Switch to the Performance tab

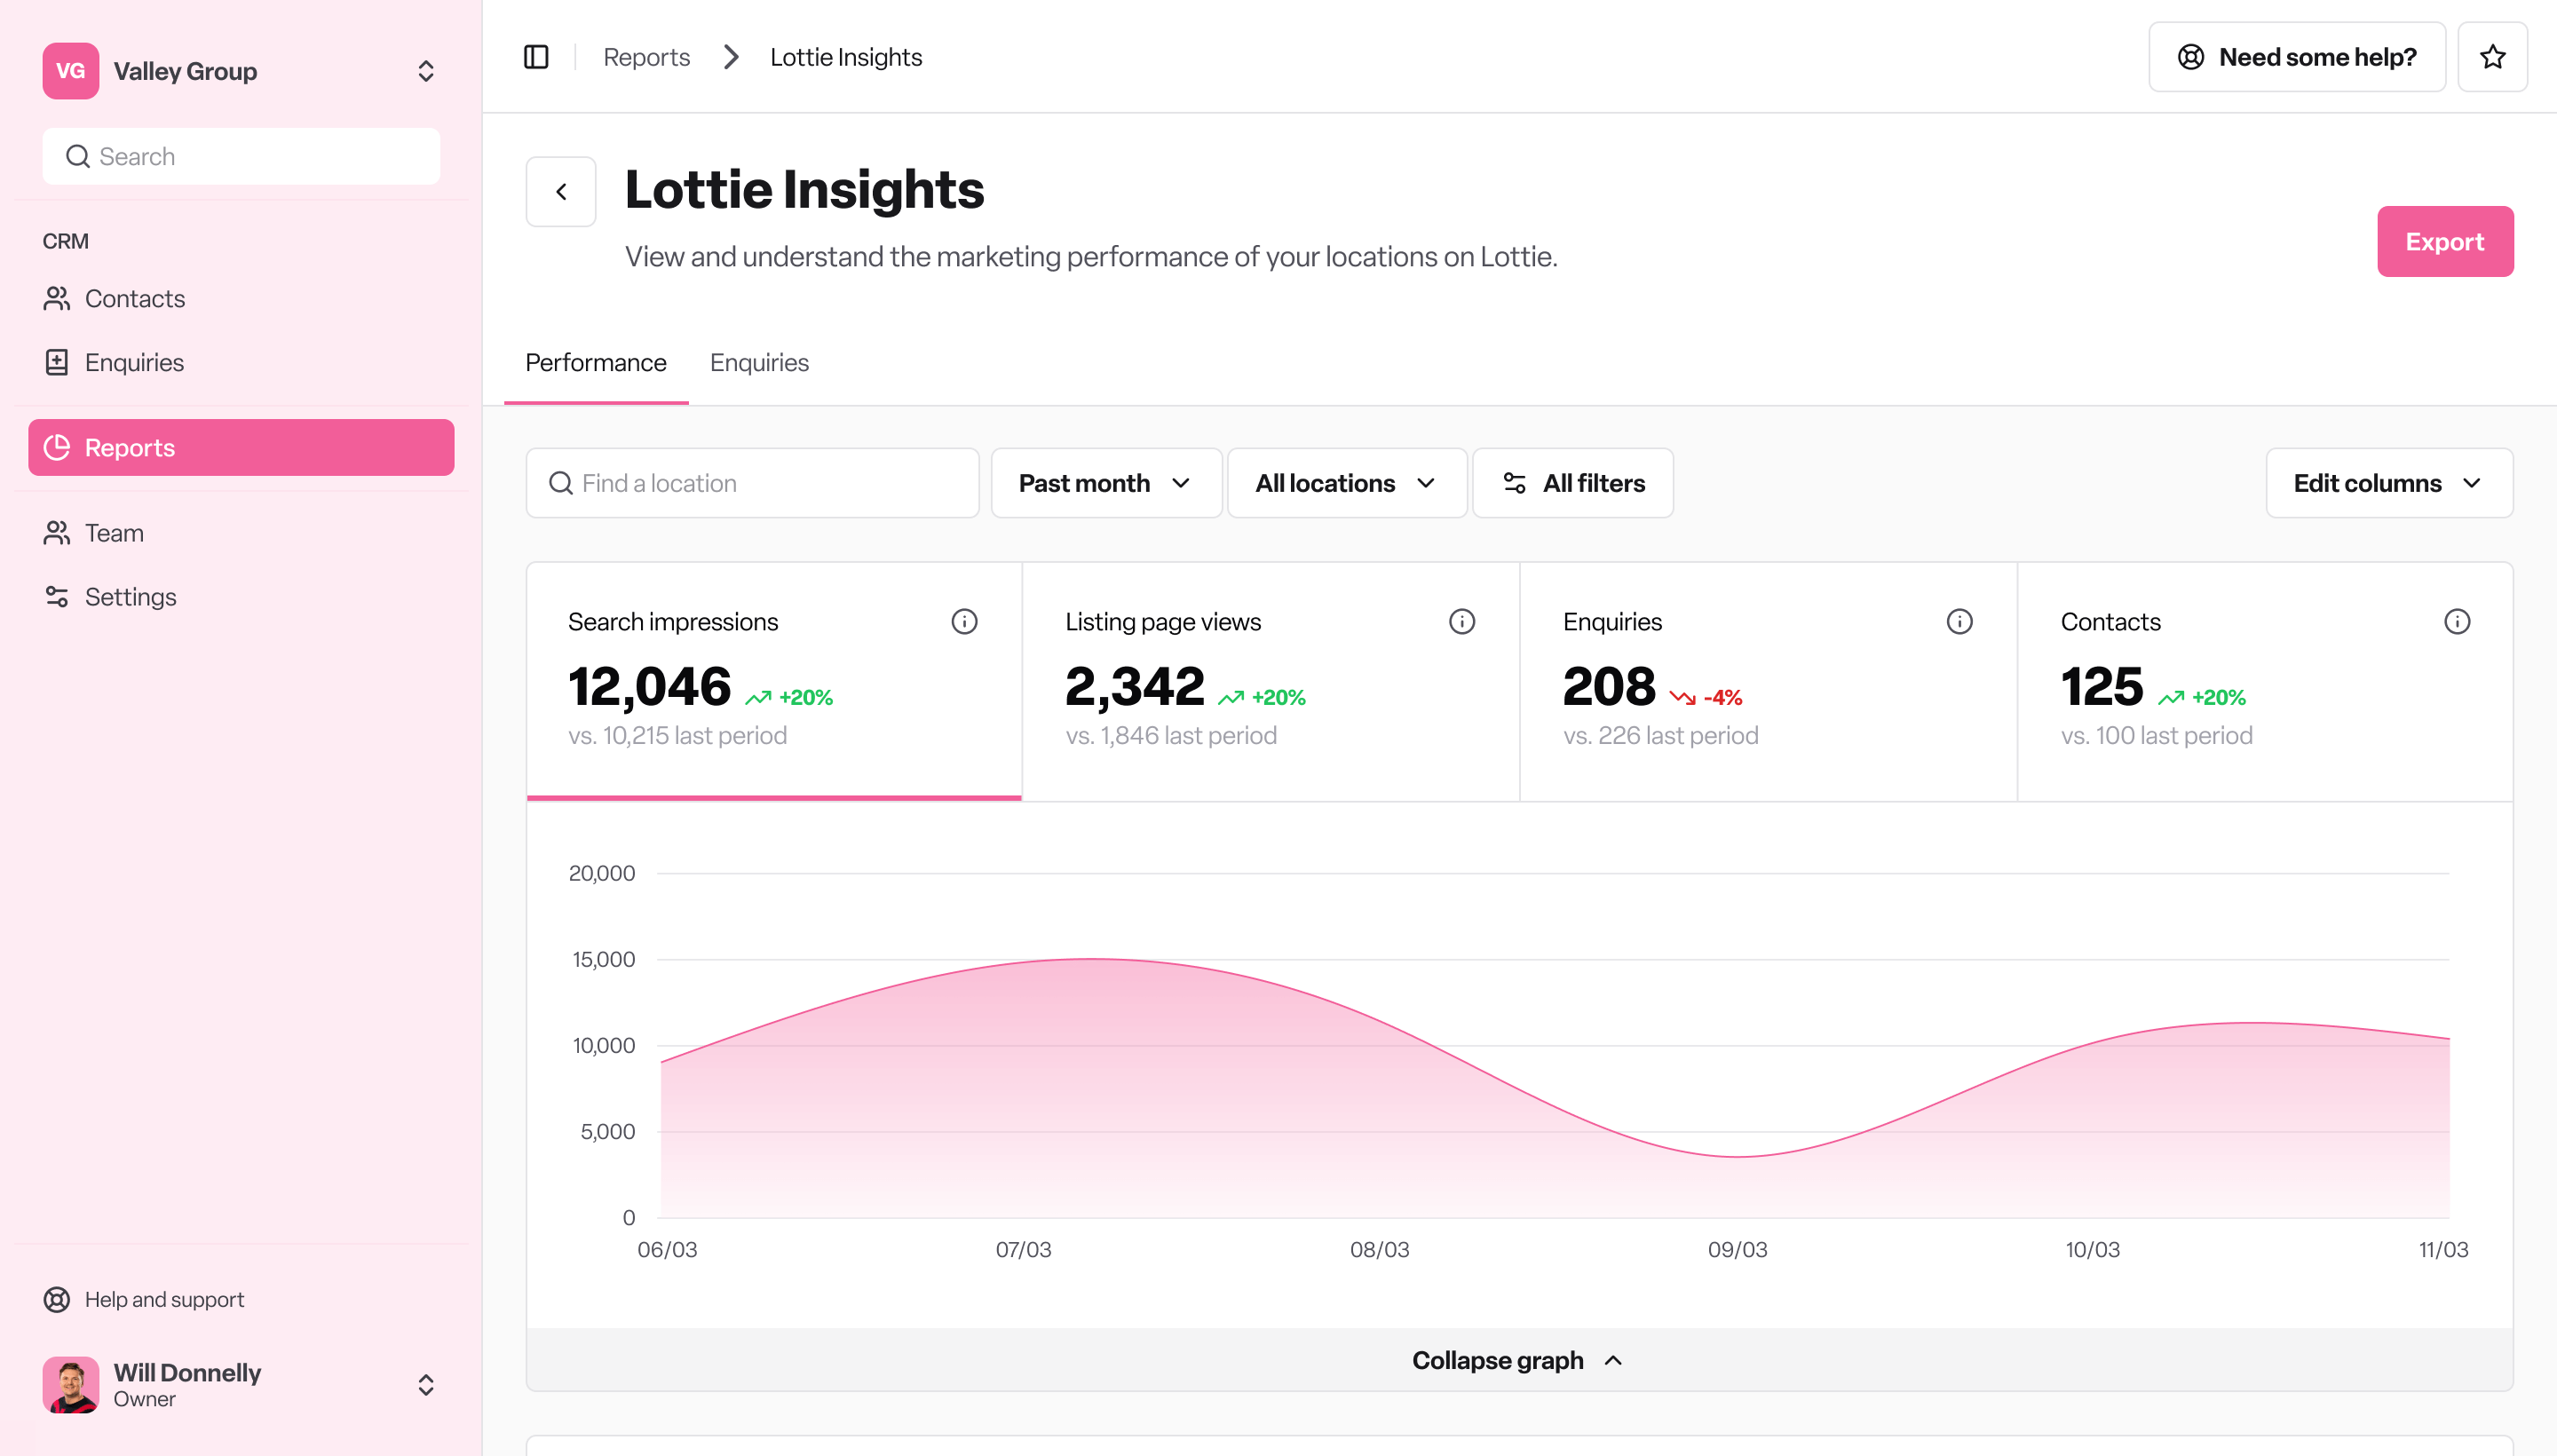click(596, 363)
